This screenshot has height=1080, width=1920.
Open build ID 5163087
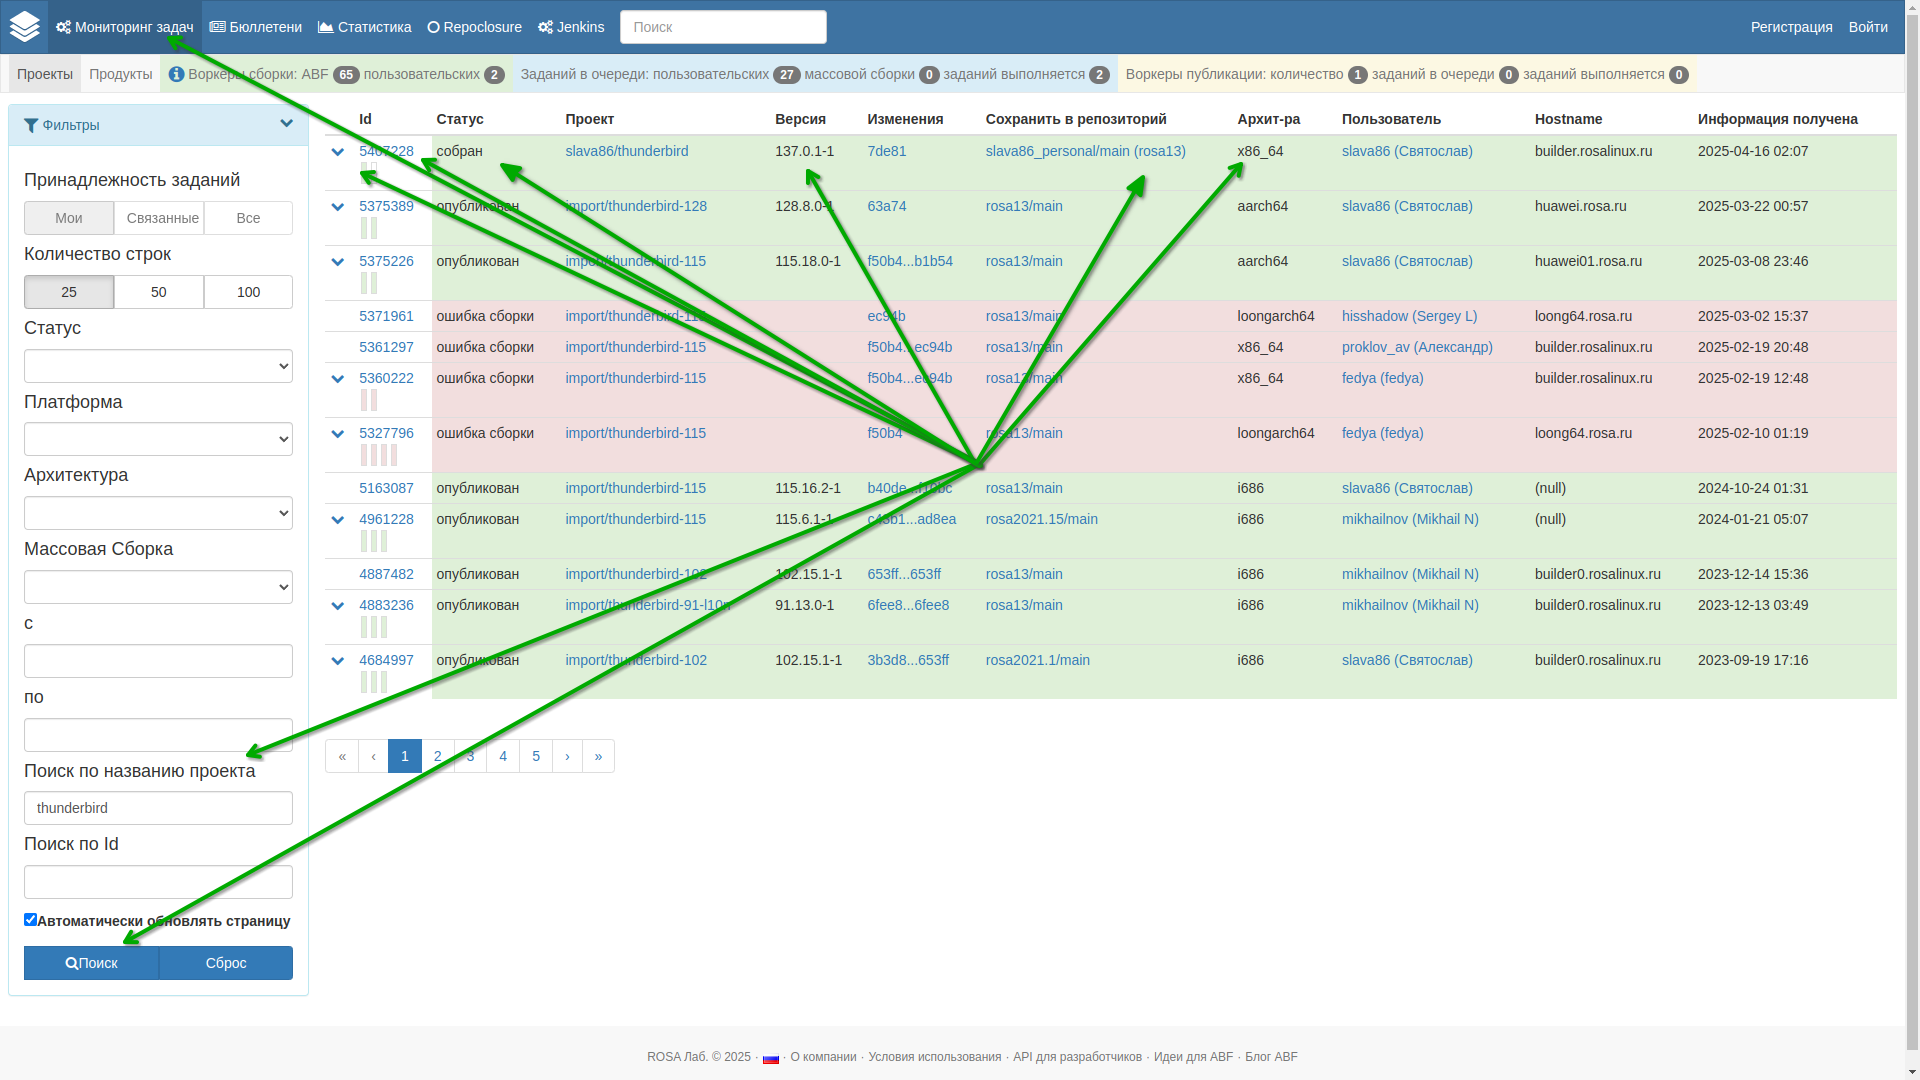[x=386, y=488]
